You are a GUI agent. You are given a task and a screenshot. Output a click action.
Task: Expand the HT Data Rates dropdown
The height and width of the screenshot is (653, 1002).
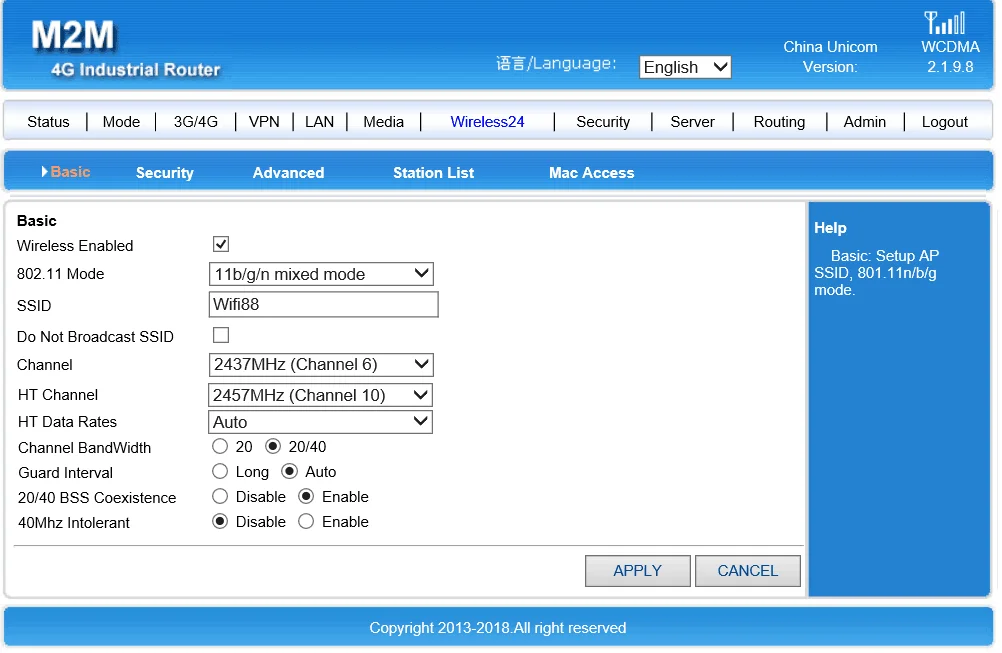[320, 422]
